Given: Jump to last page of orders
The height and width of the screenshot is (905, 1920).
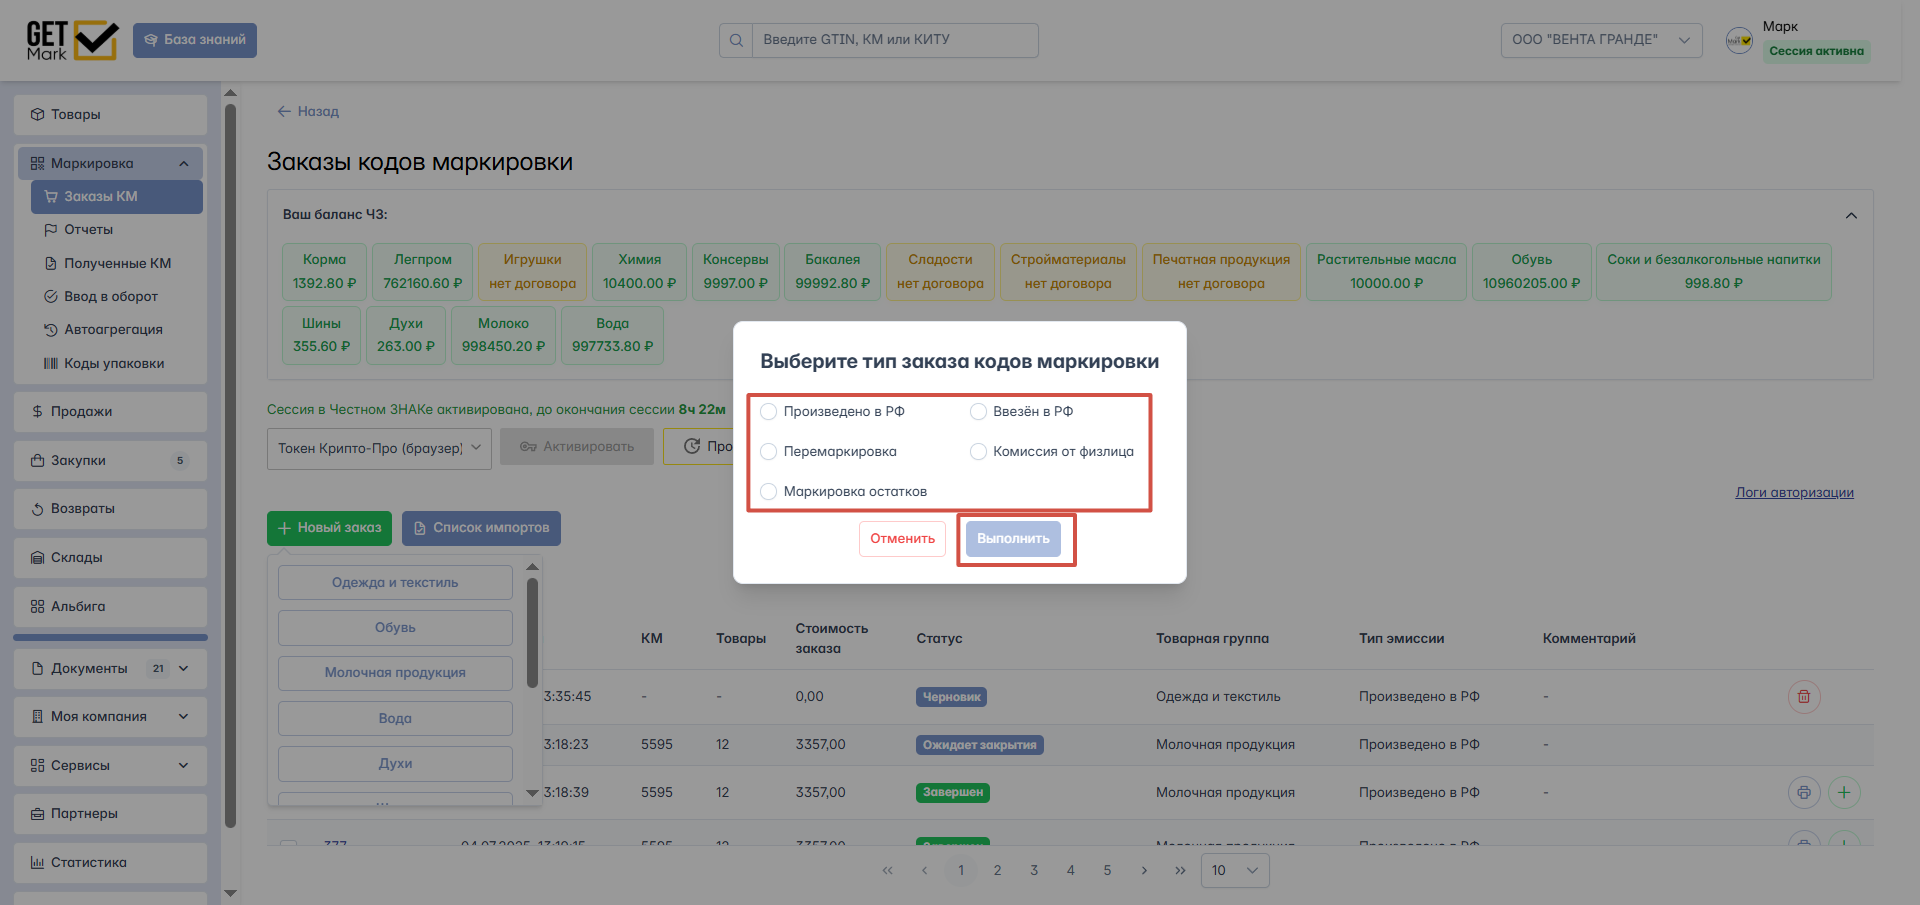Looking at the screenshot, I should coord(1180,871).
